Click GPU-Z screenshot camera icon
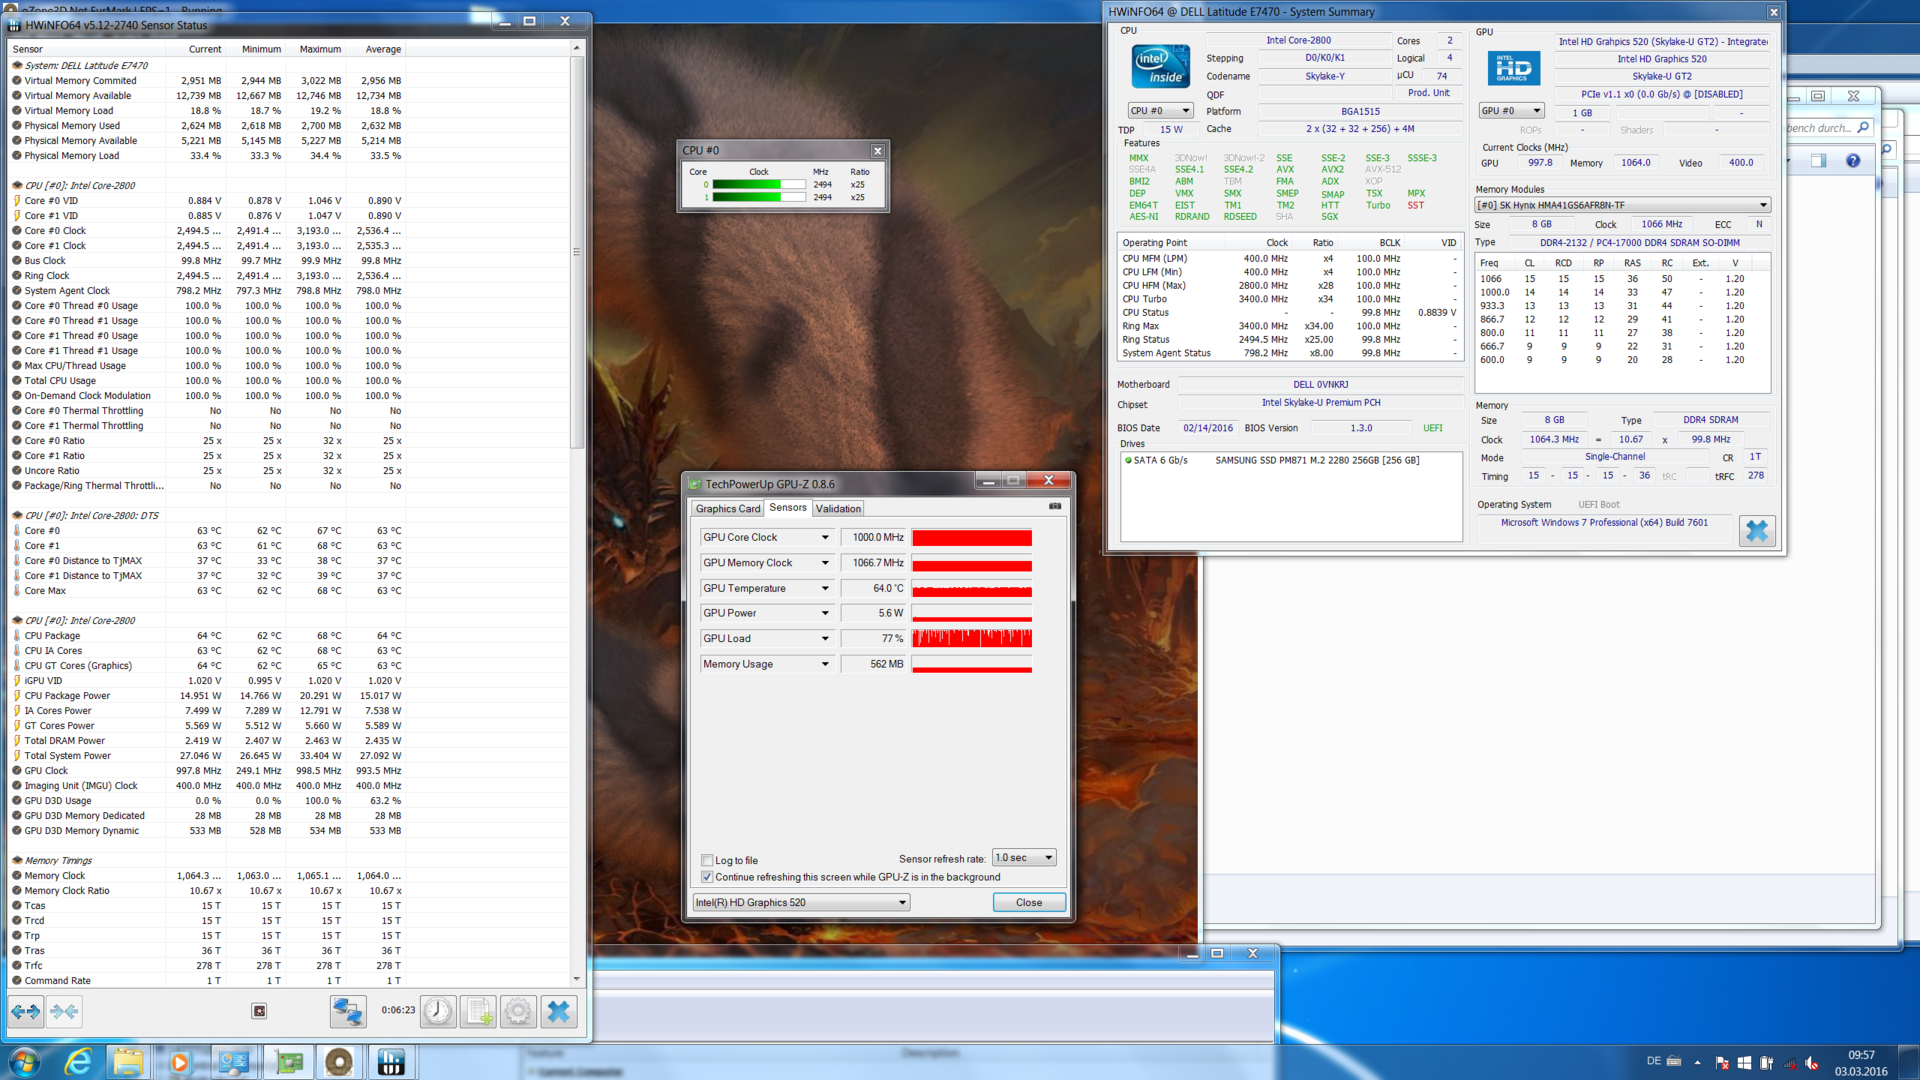This screenshot has height=1080, width=1920. click(x=1054, y=507)
